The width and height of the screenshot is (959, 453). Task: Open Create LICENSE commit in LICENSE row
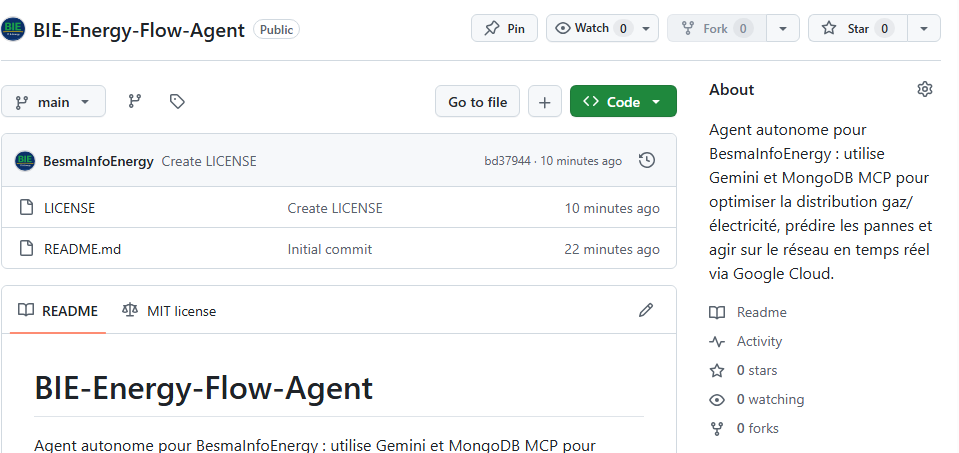(335, 208)
